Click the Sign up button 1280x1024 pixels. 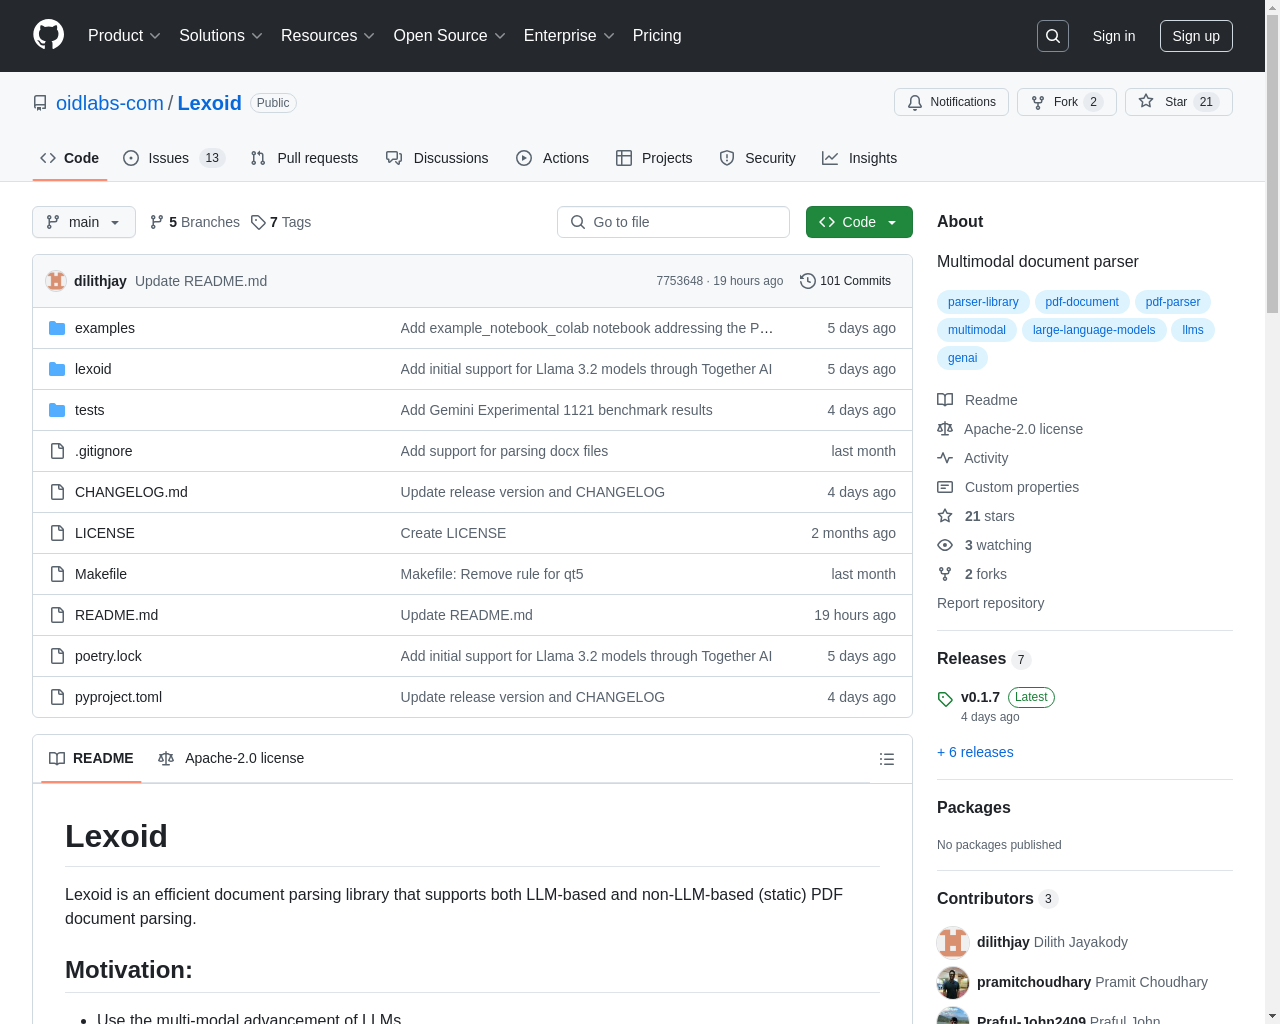point(1196,36)
